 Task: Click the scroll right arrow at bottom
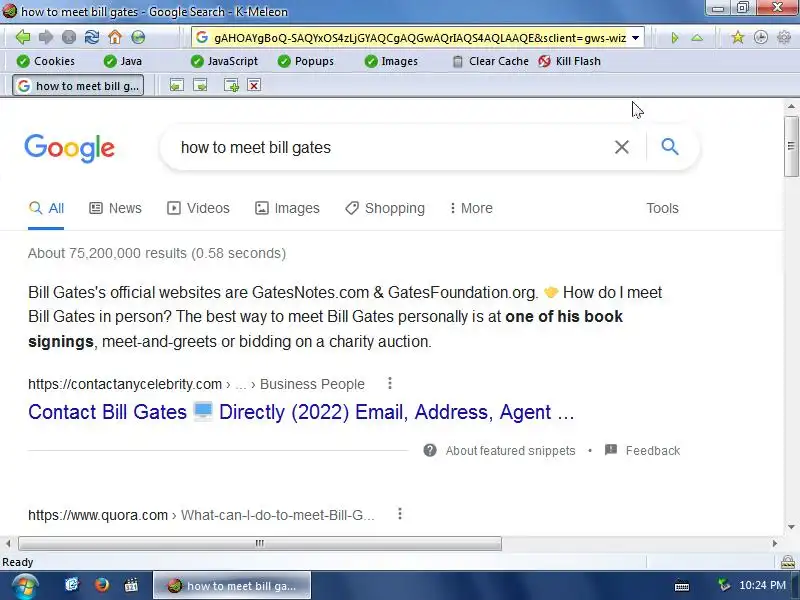774,543
